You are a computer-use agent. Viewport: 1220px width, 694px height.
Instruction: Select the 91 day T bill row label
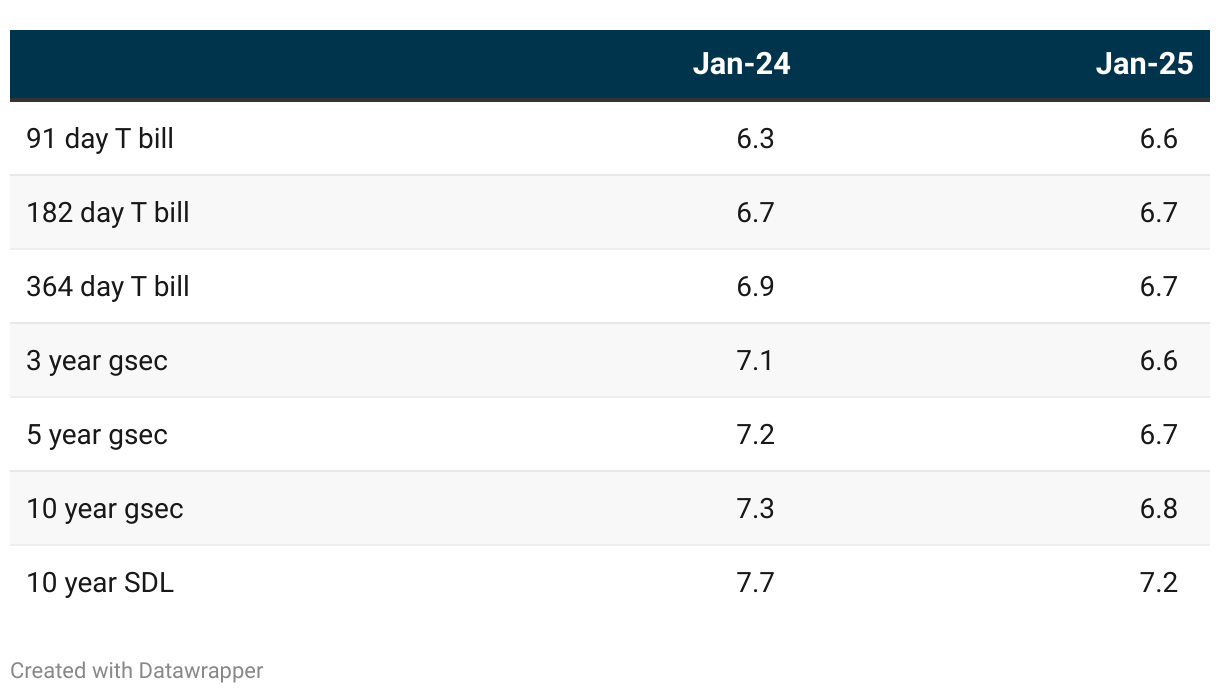[x=100, y=139]
